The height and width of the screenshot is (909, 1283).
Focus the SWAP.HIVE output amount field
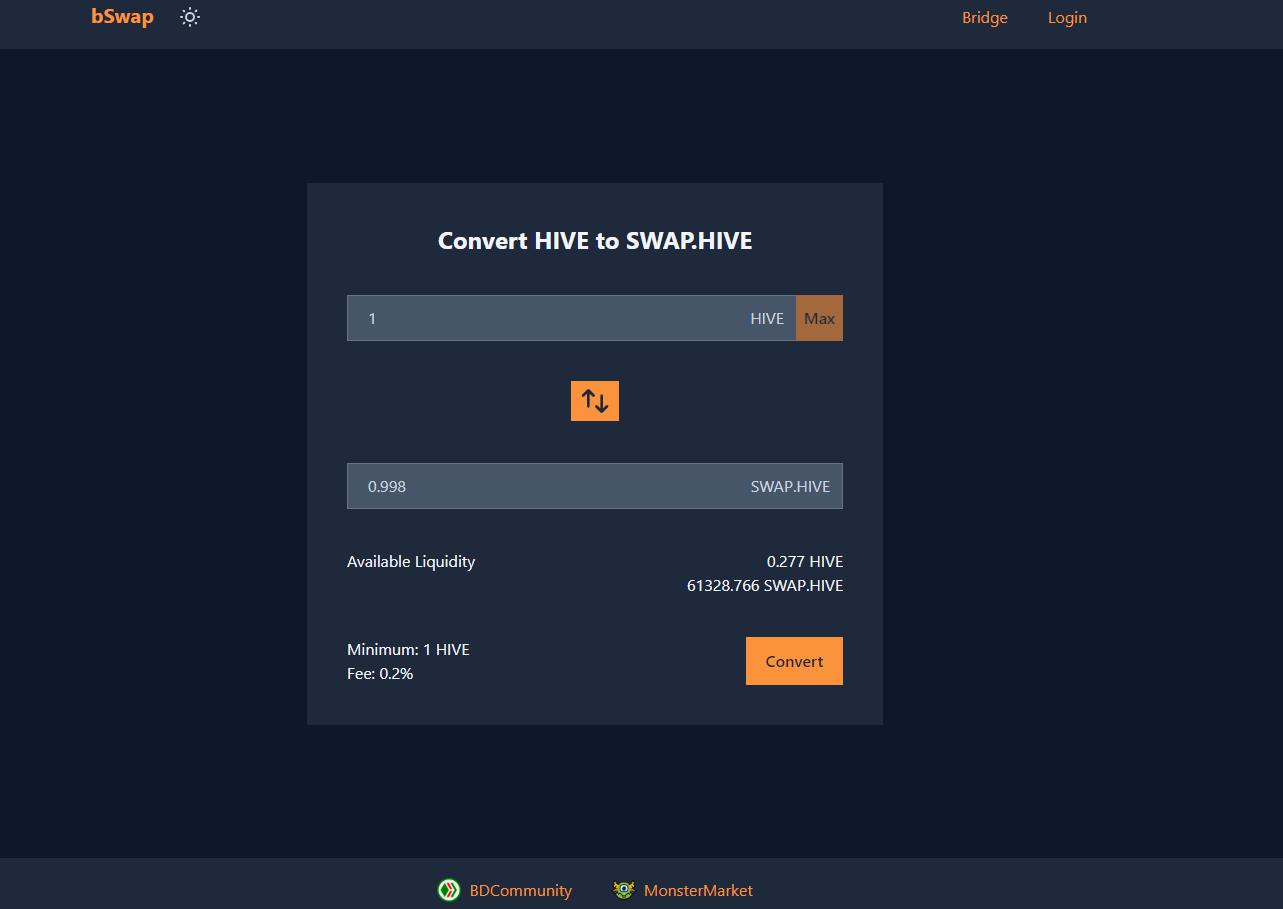(550, 486)
